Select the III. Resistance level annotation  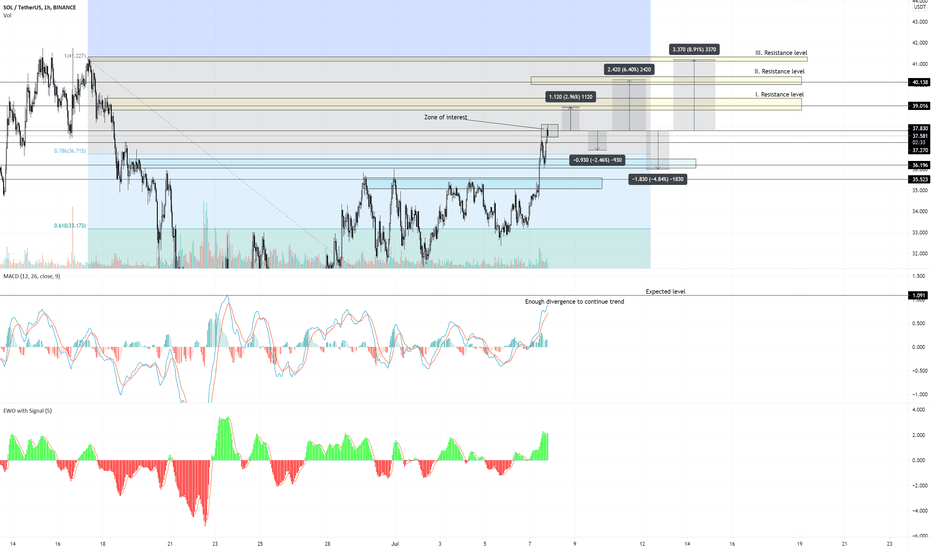pyautogui.click(x=781, y=53)
